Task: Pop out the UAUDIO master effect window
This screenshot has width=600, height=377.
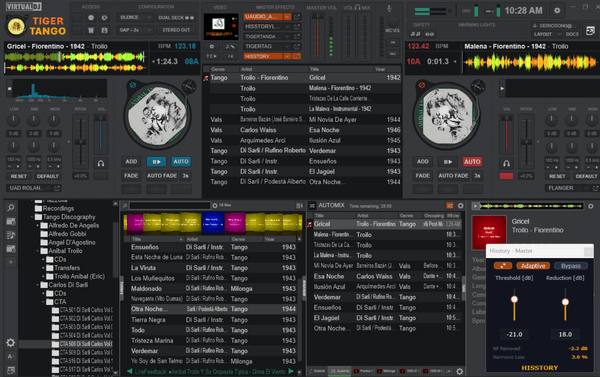Action: click(297, 17)
